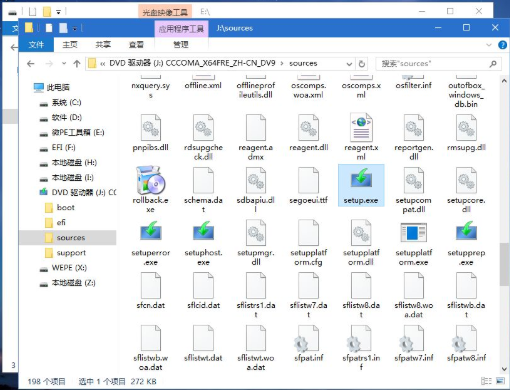Screen dimensions: 510x390
Task: Open 本地磁盘 (H:) in navigation pane
Action: click(x=68, y=163)
